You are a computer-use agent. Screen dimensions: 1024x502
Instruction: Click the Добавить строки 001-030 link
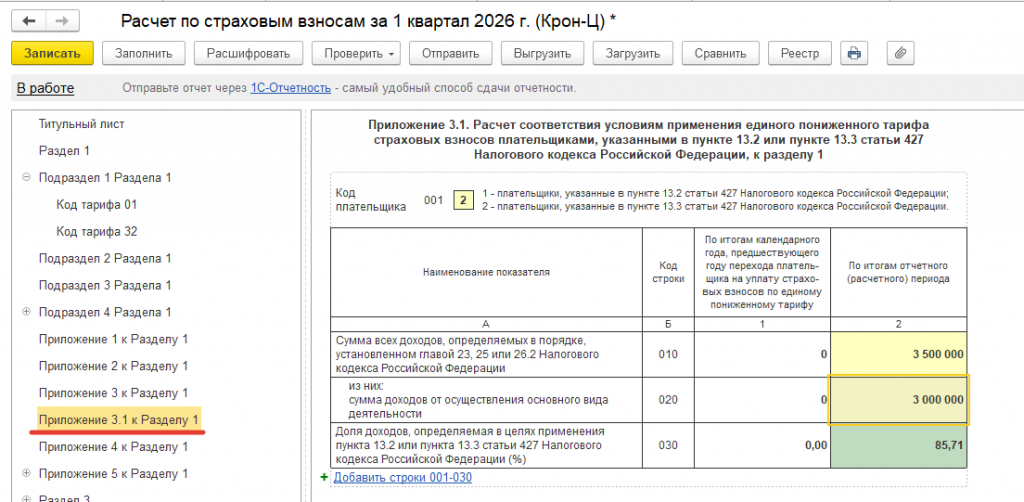[x=403, y=478]
